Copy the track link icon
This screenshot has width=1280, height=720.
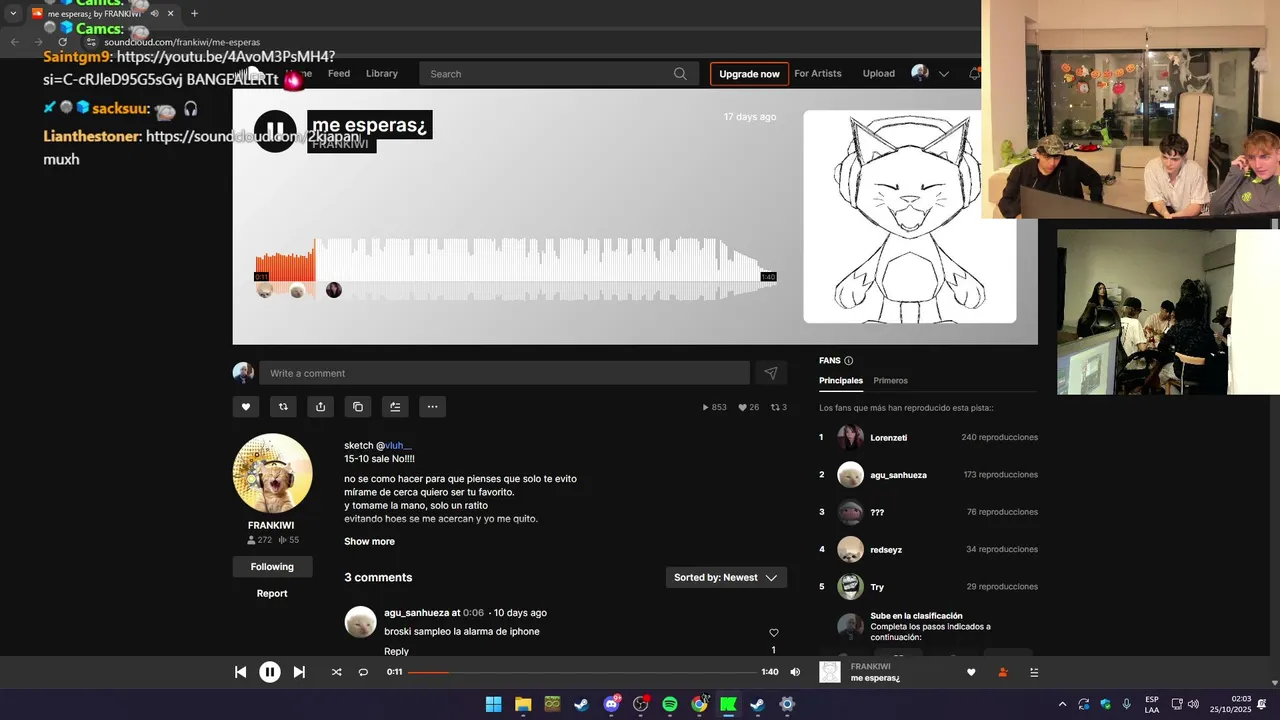pyautogui.click(x=358, y=406)
